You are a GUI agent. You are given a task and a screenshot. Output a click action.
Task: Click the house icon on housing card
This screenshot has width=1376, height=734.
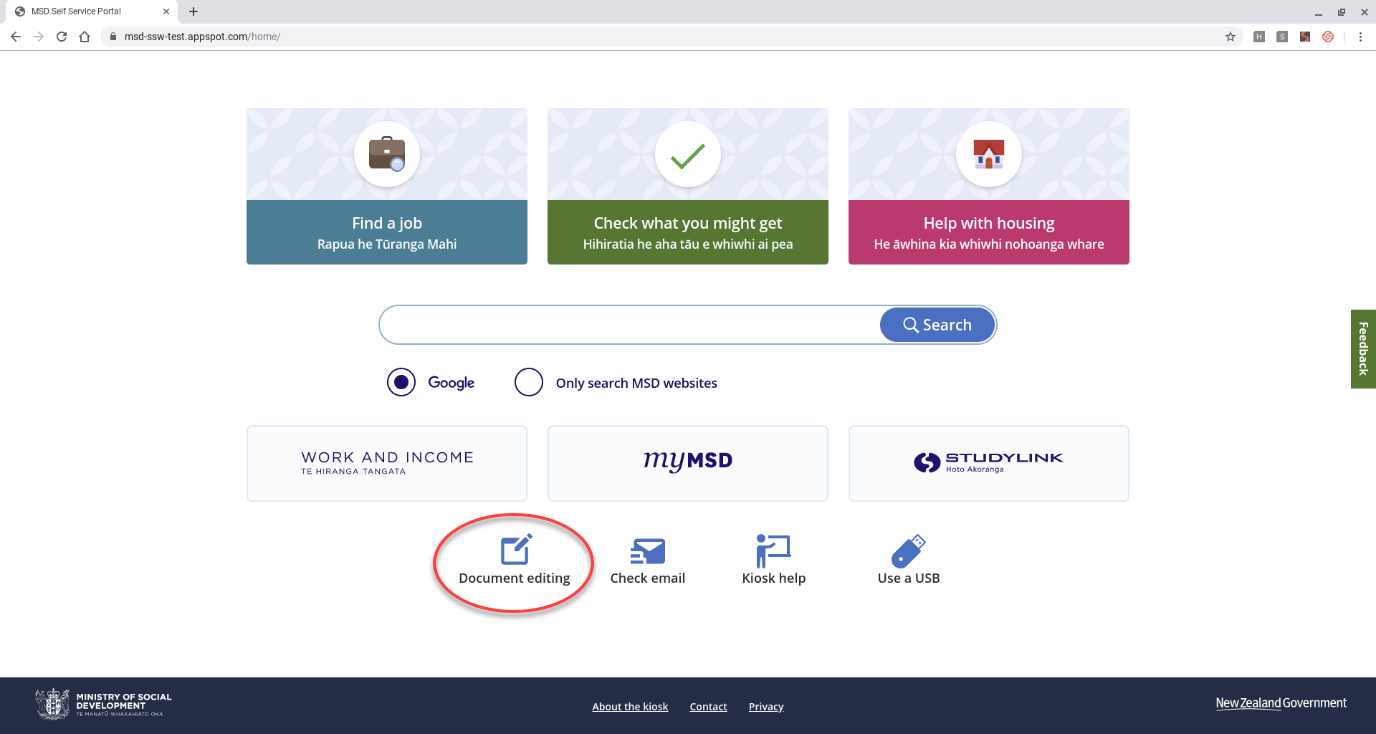click(989, 154)
